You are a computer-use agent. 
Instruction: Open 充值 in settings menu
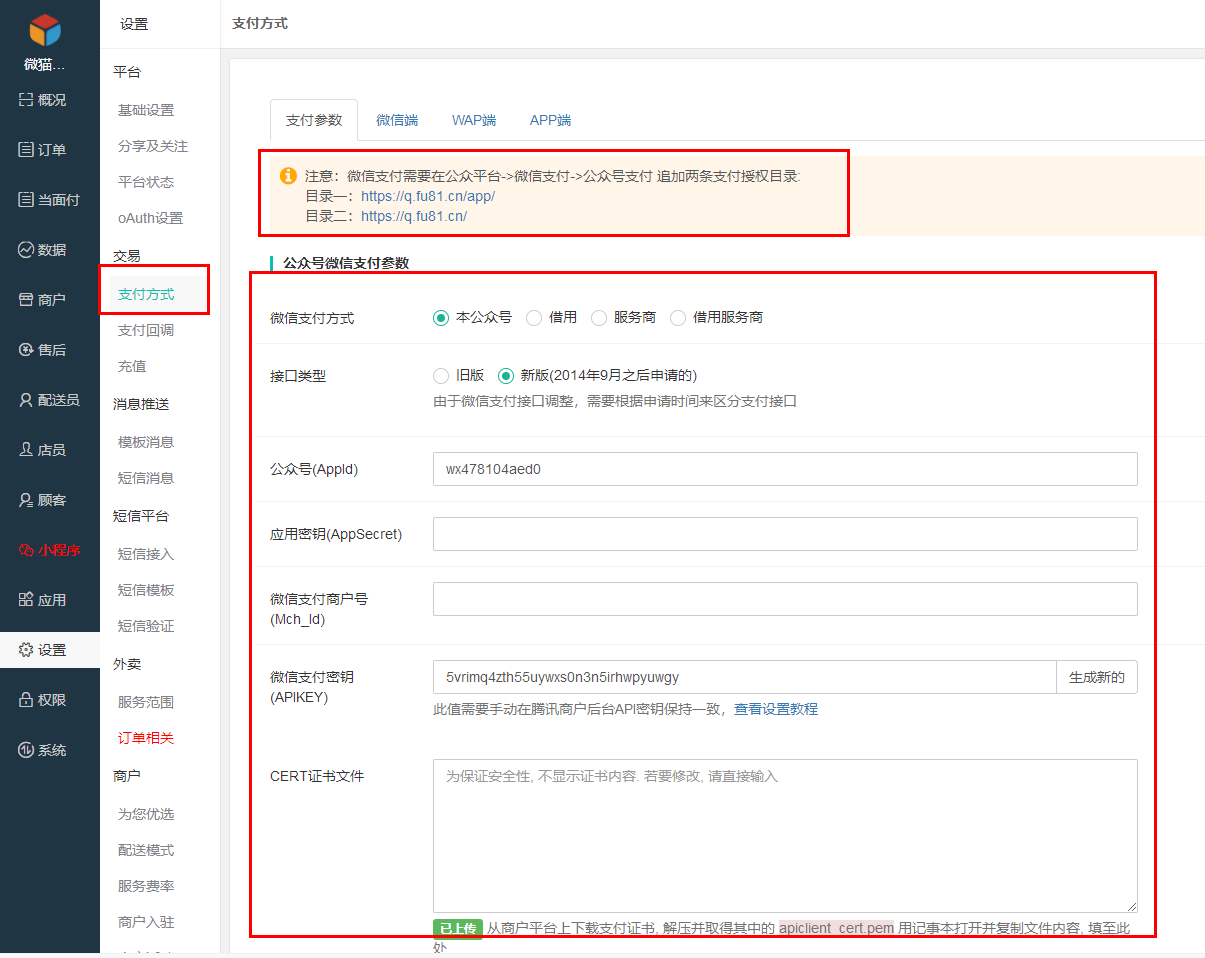132,366
